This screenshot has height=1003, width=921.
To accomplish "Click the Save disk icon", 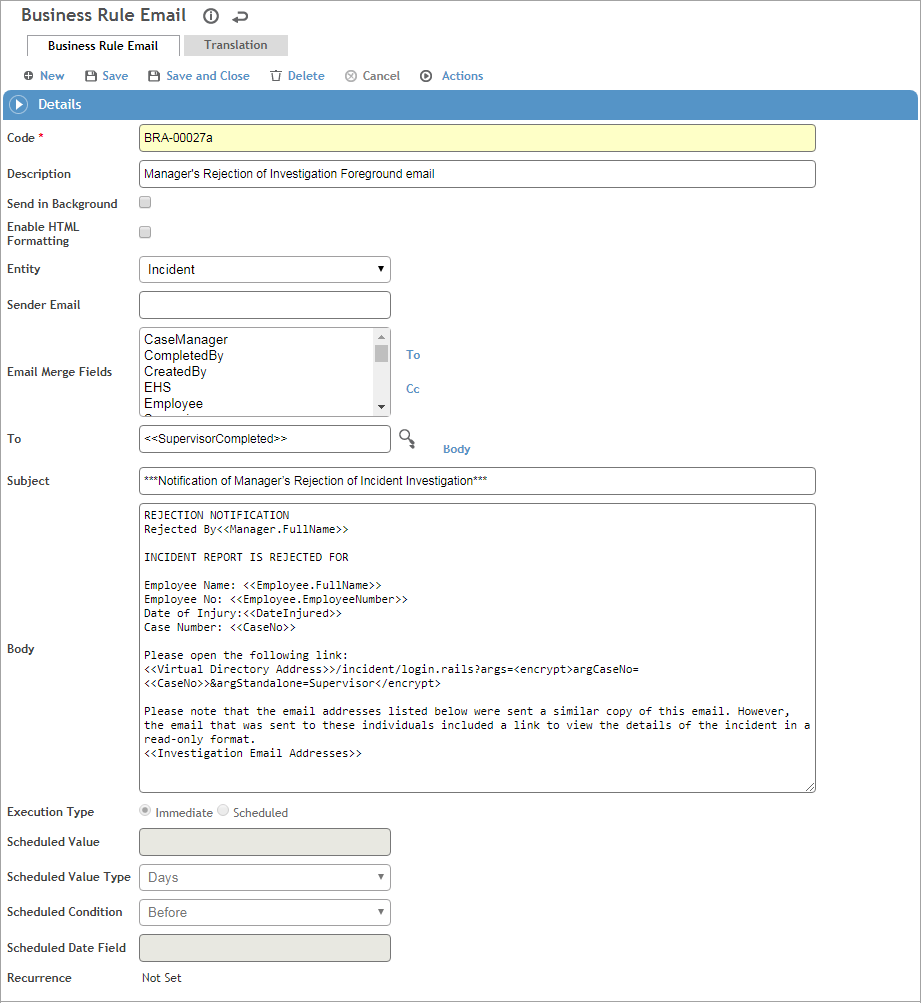I will pyautogui.click(x=91, y=76).
